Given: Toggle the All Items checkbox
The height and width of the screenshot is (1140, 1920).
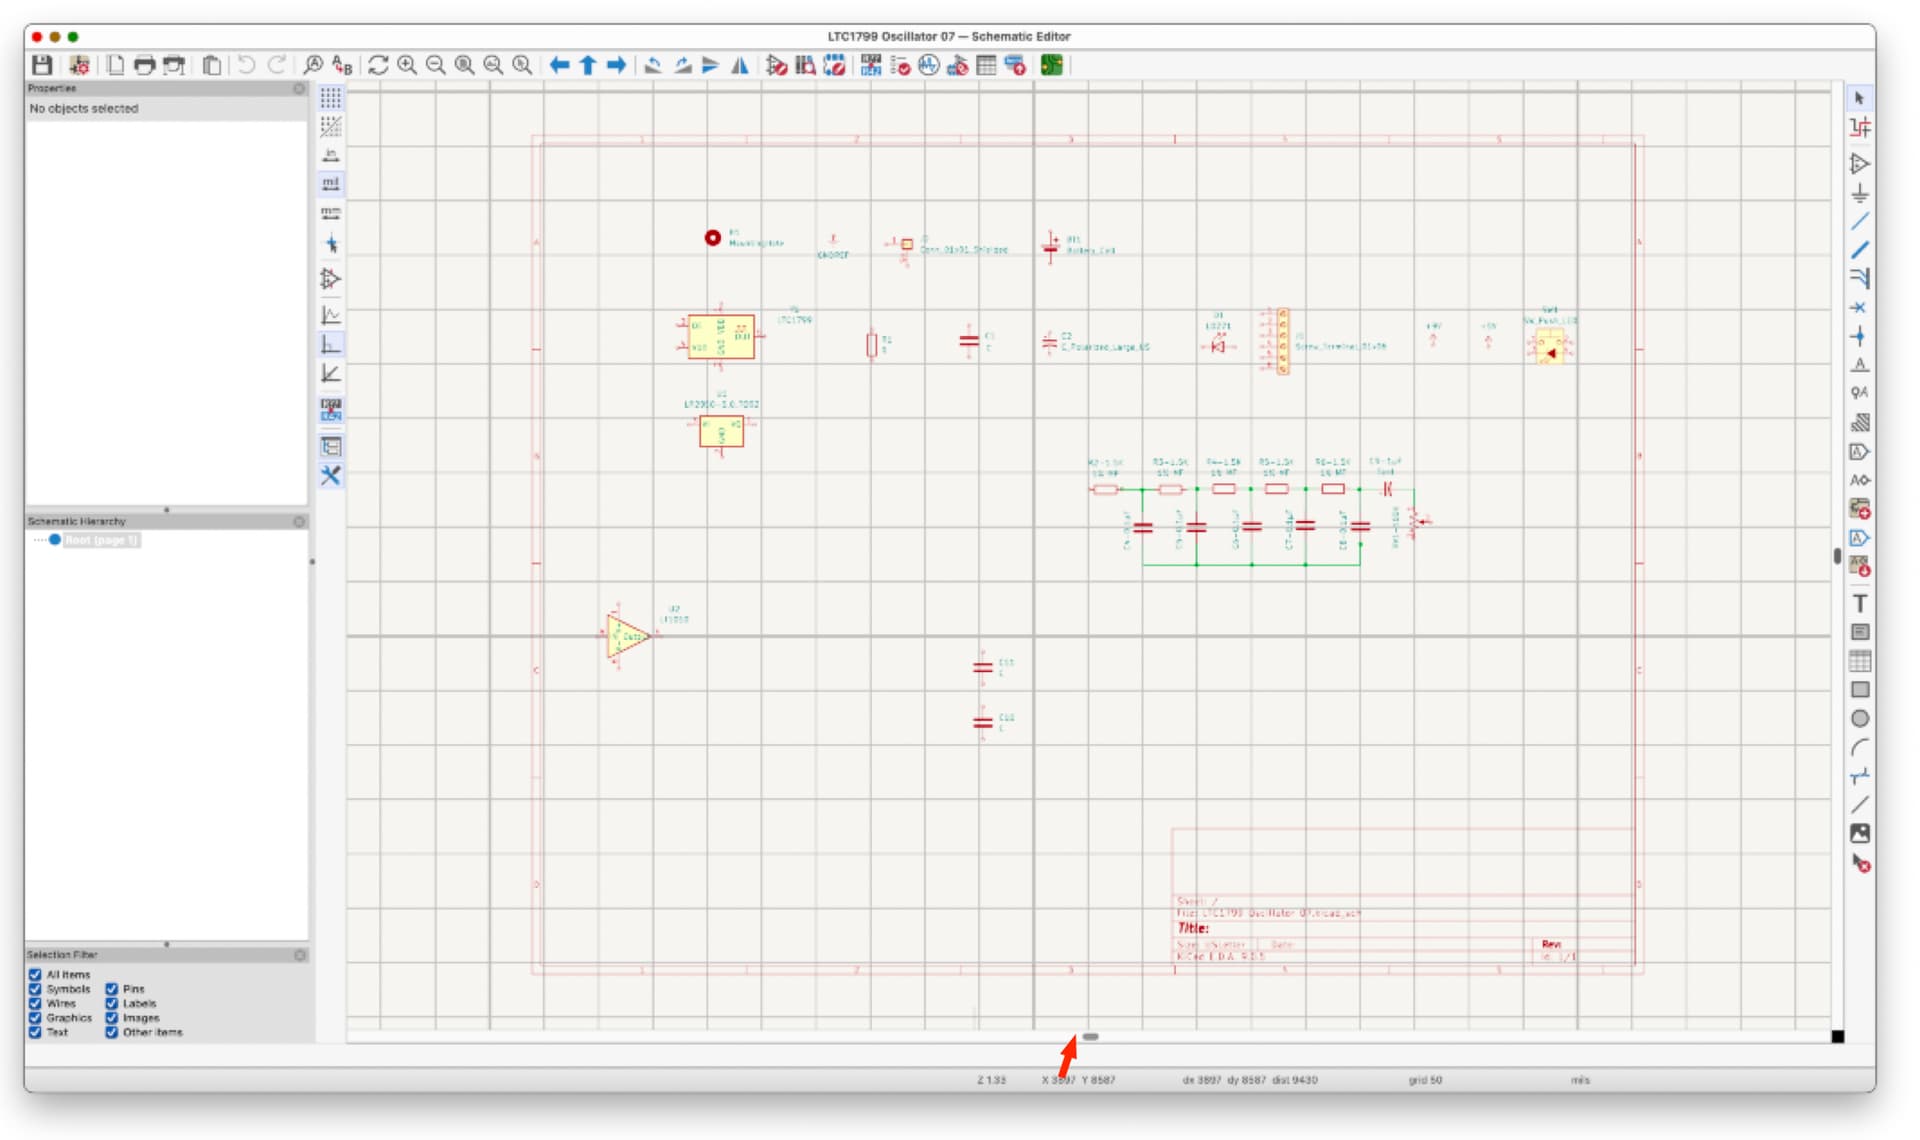Looking at the screenshot, I should click(36, 974).
